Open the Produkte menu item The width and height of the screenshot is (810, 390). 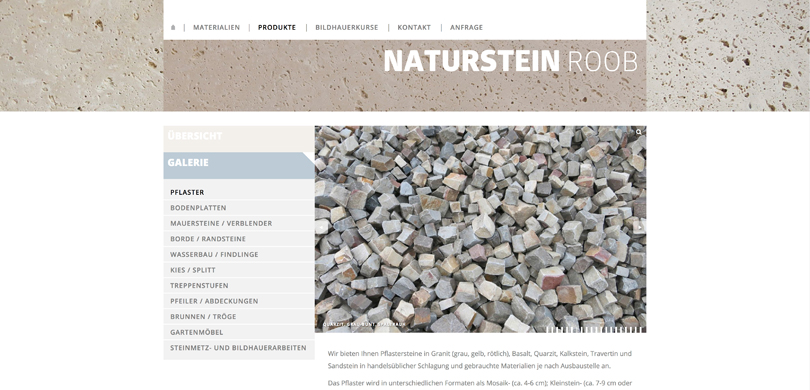pos(277,28)
